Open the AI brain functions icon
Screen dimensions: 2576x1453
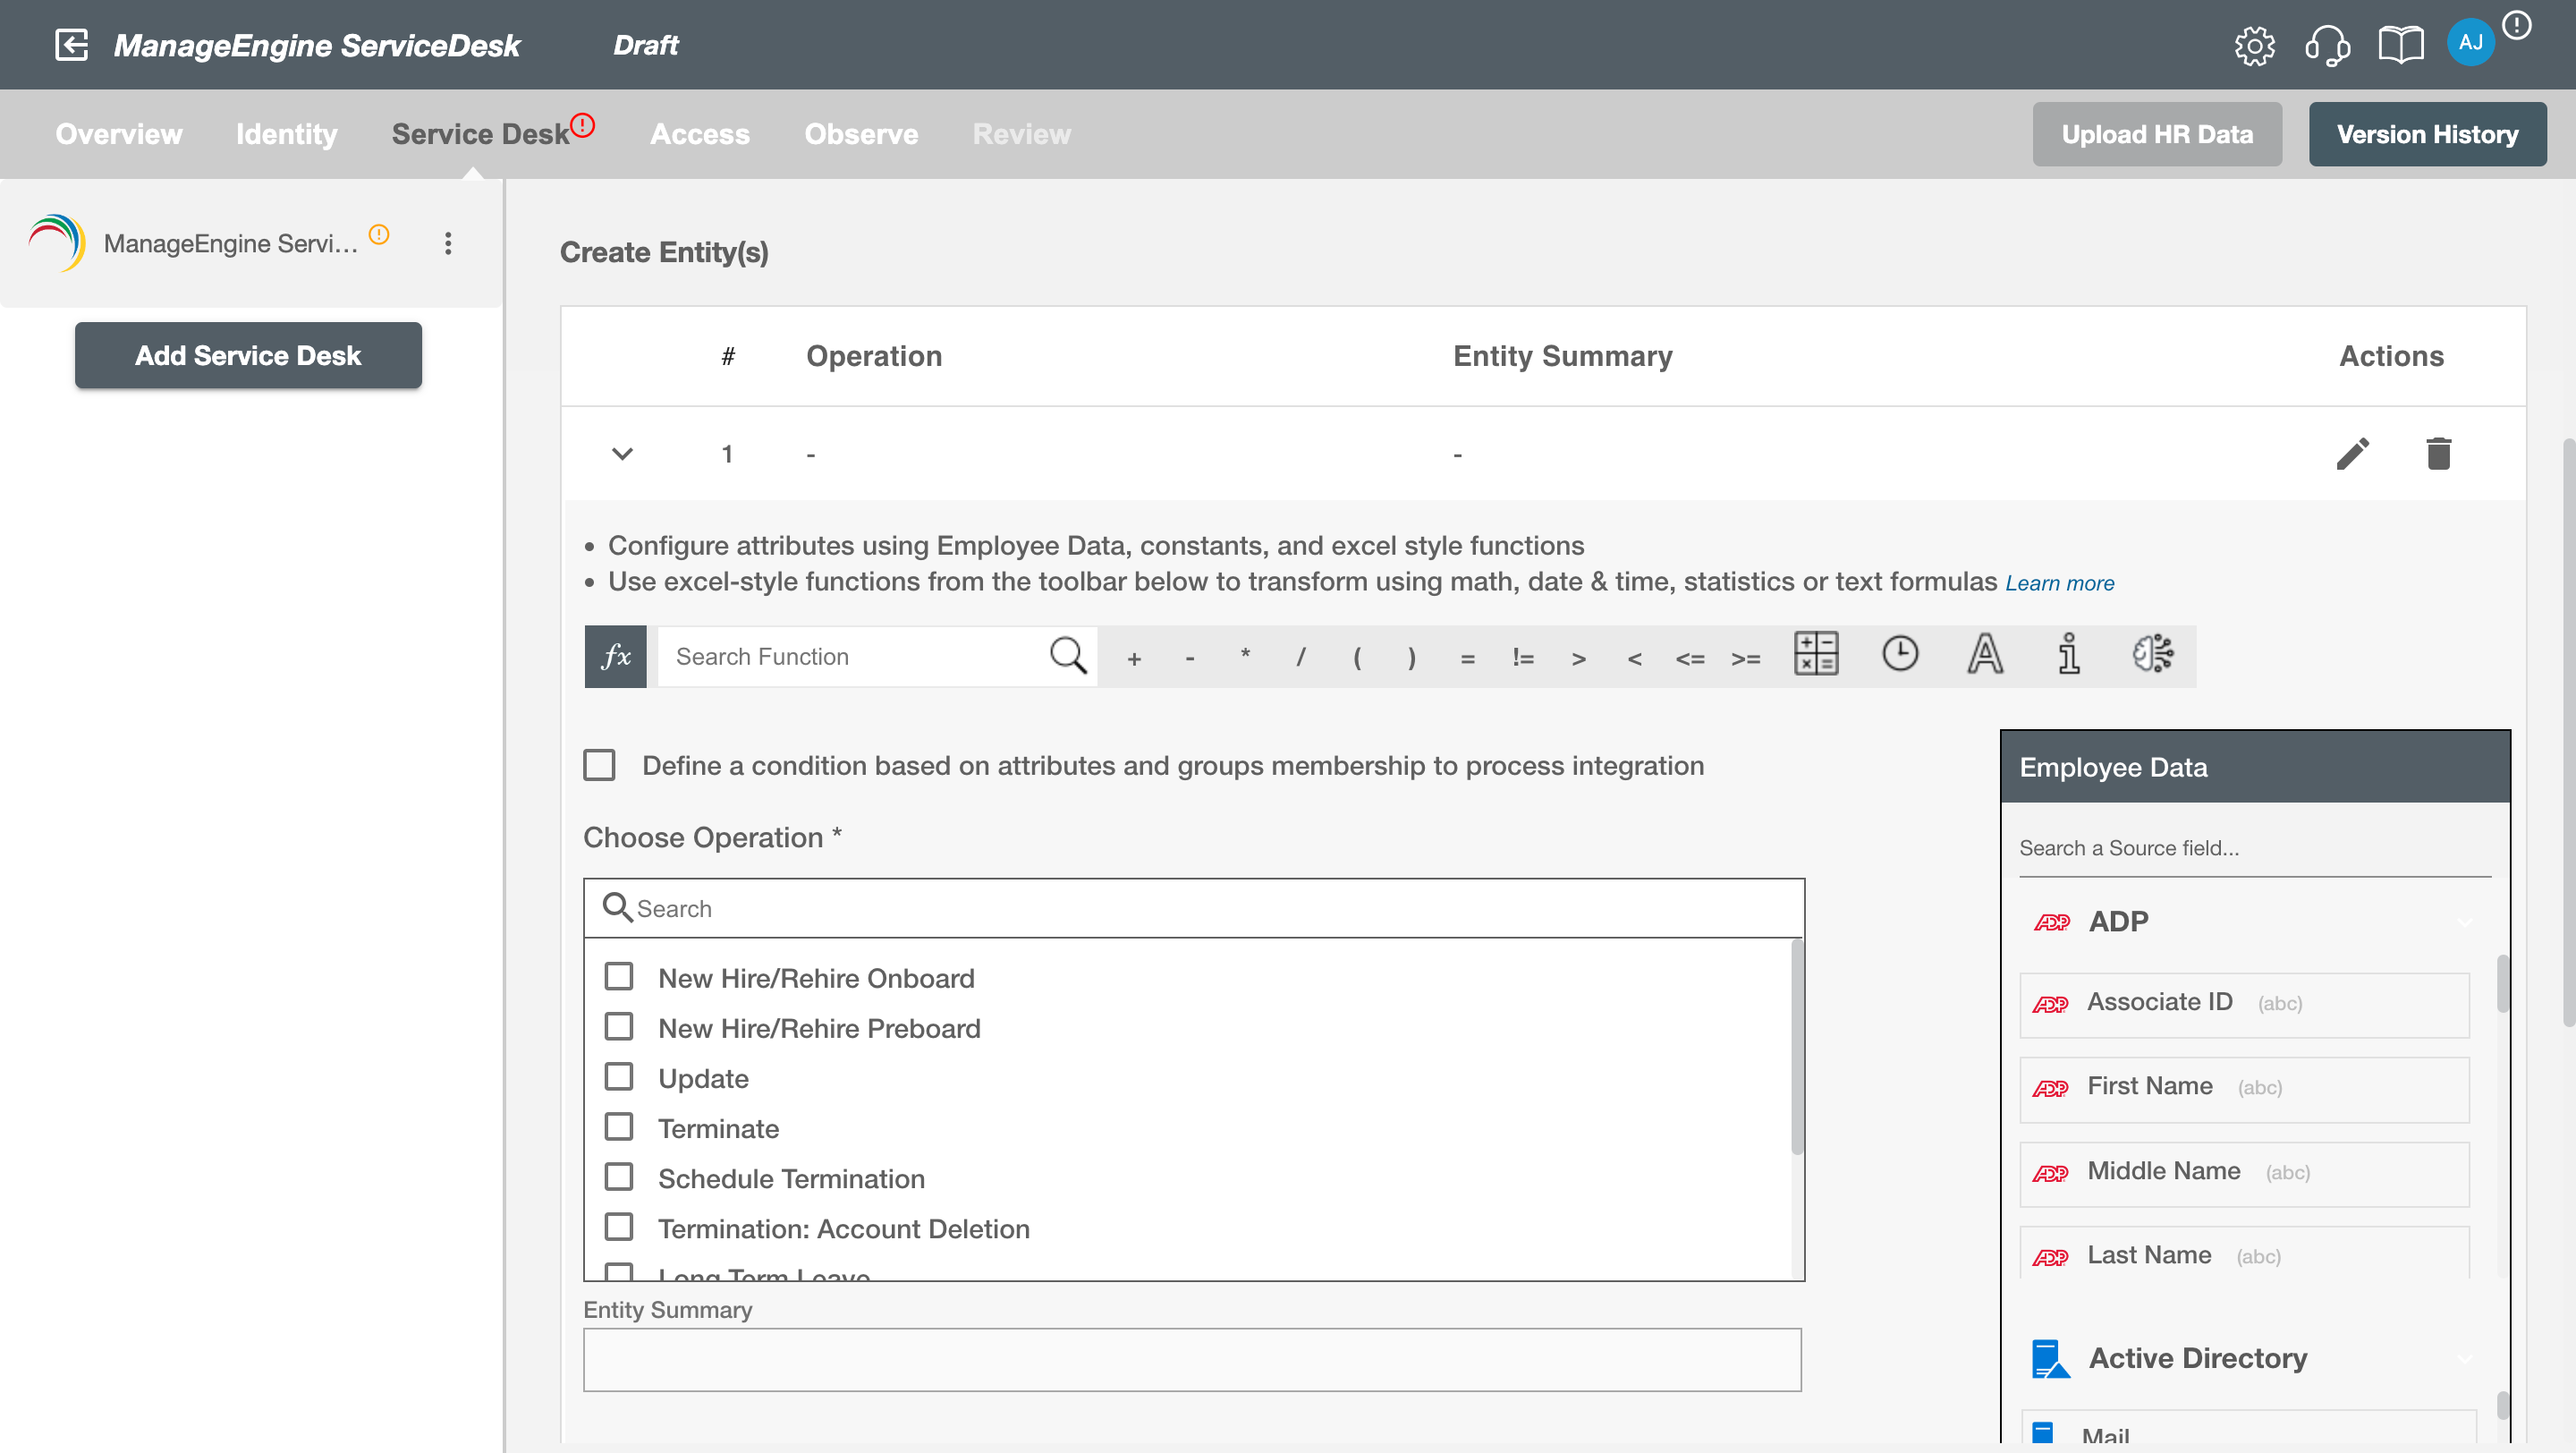[x=2152, y=654]
